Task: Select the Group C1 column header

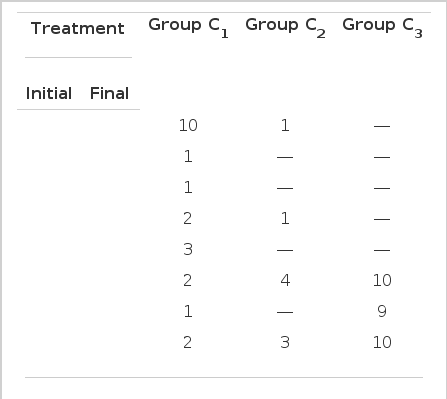Action: [188, 28]
